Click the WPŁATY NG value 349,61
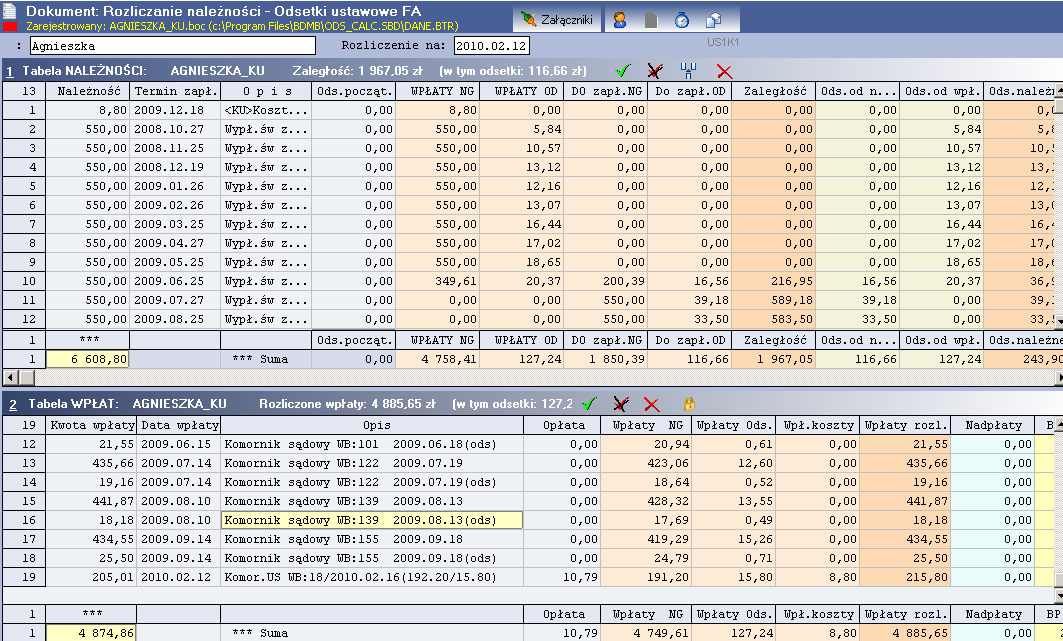This screenshot has height=641, width=1063. click(437, 281)
